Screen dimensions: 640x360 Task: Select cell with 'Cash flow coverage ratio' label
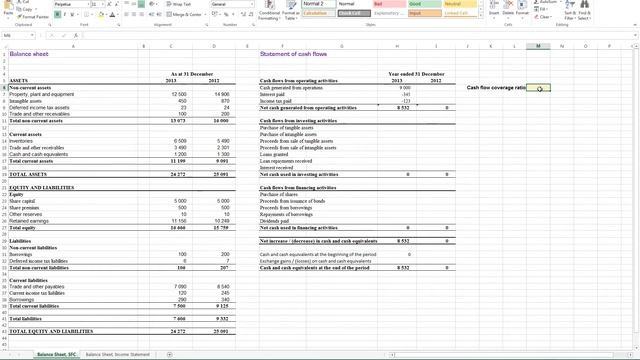pos(496,88)
